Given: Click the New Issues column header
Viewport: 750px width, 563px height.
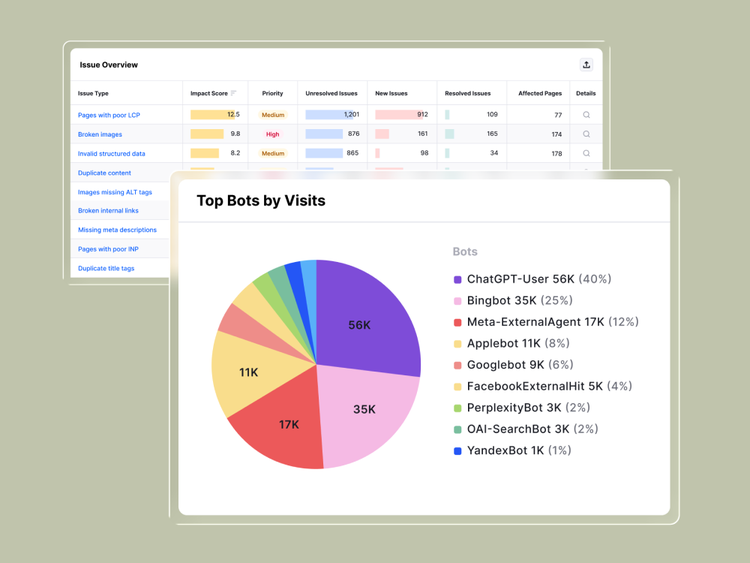Looking at the screenshot, I should [x=391, y=93].
